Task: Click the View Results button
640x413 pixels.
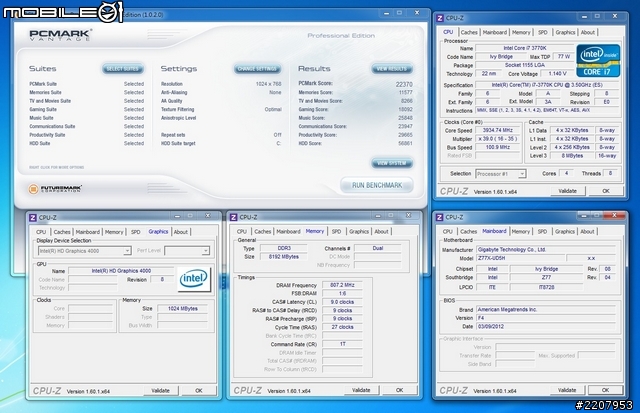Action: coord(392,69)
